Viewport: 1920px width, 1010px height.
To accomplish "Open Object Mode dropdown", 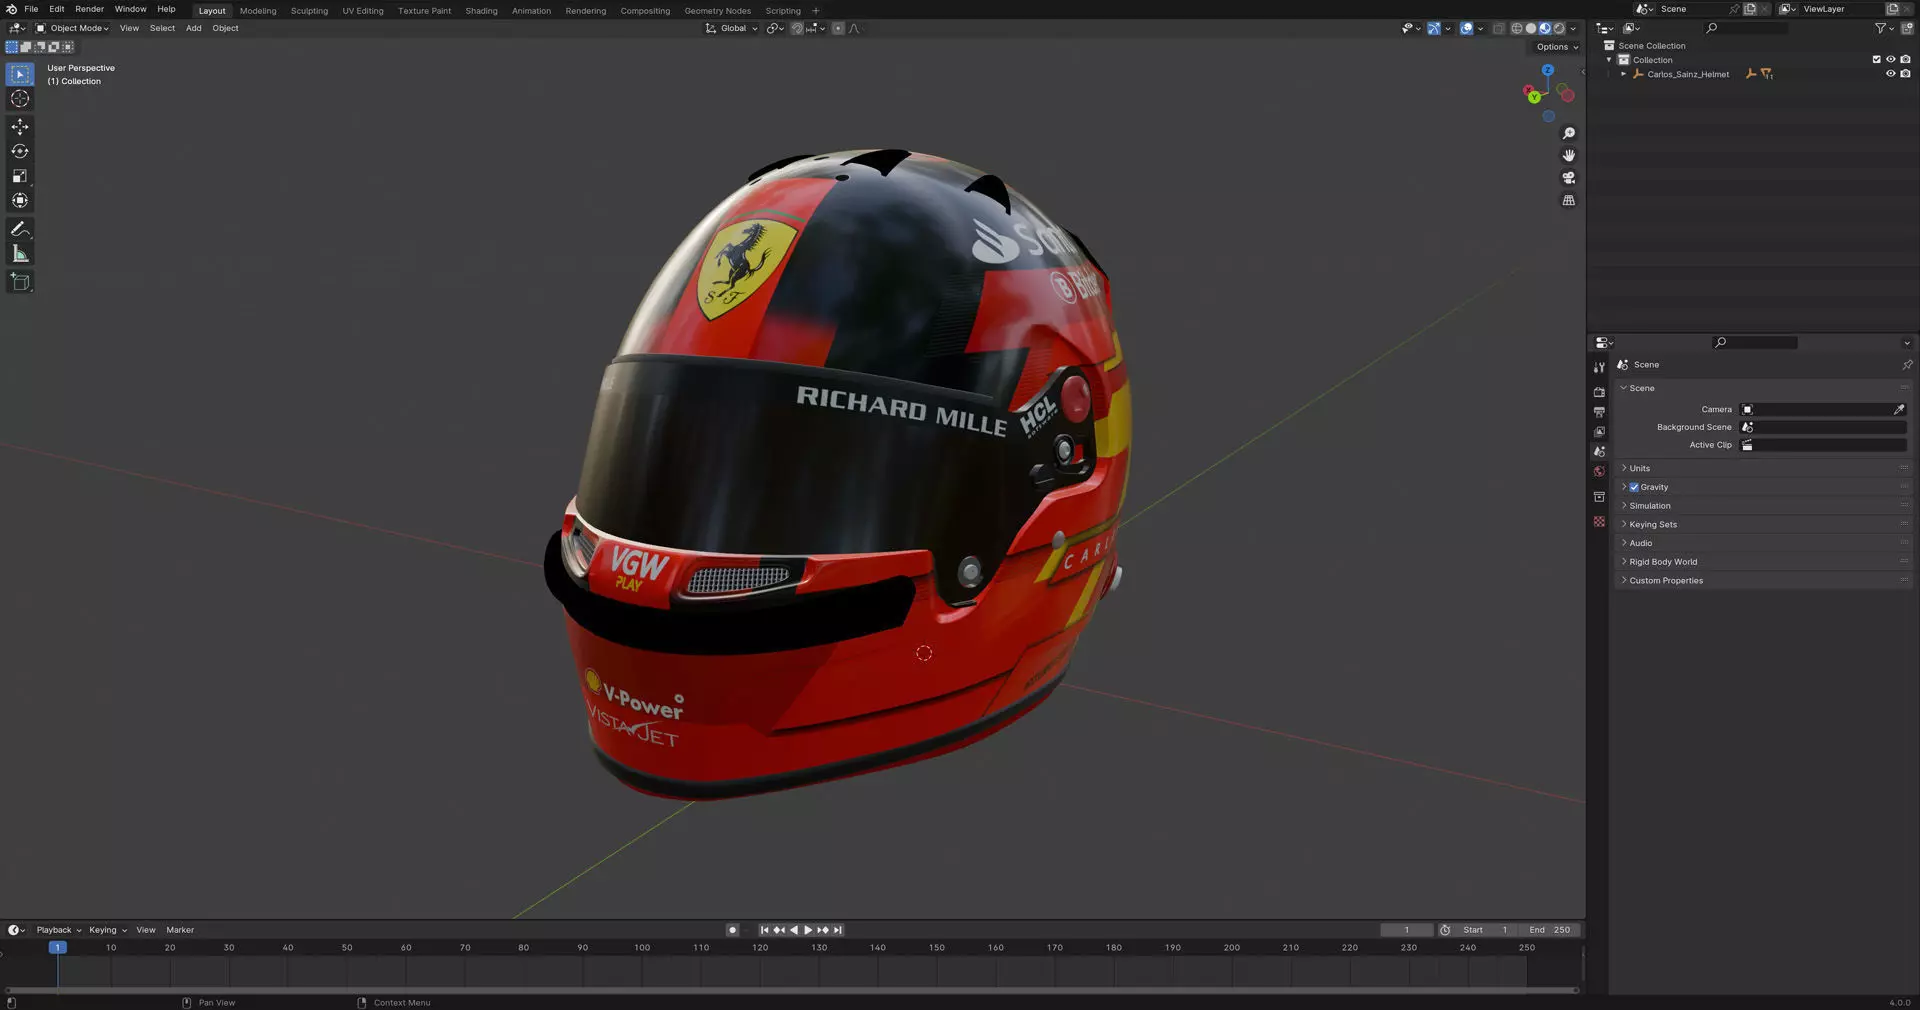I will click(x=72, y=28).
